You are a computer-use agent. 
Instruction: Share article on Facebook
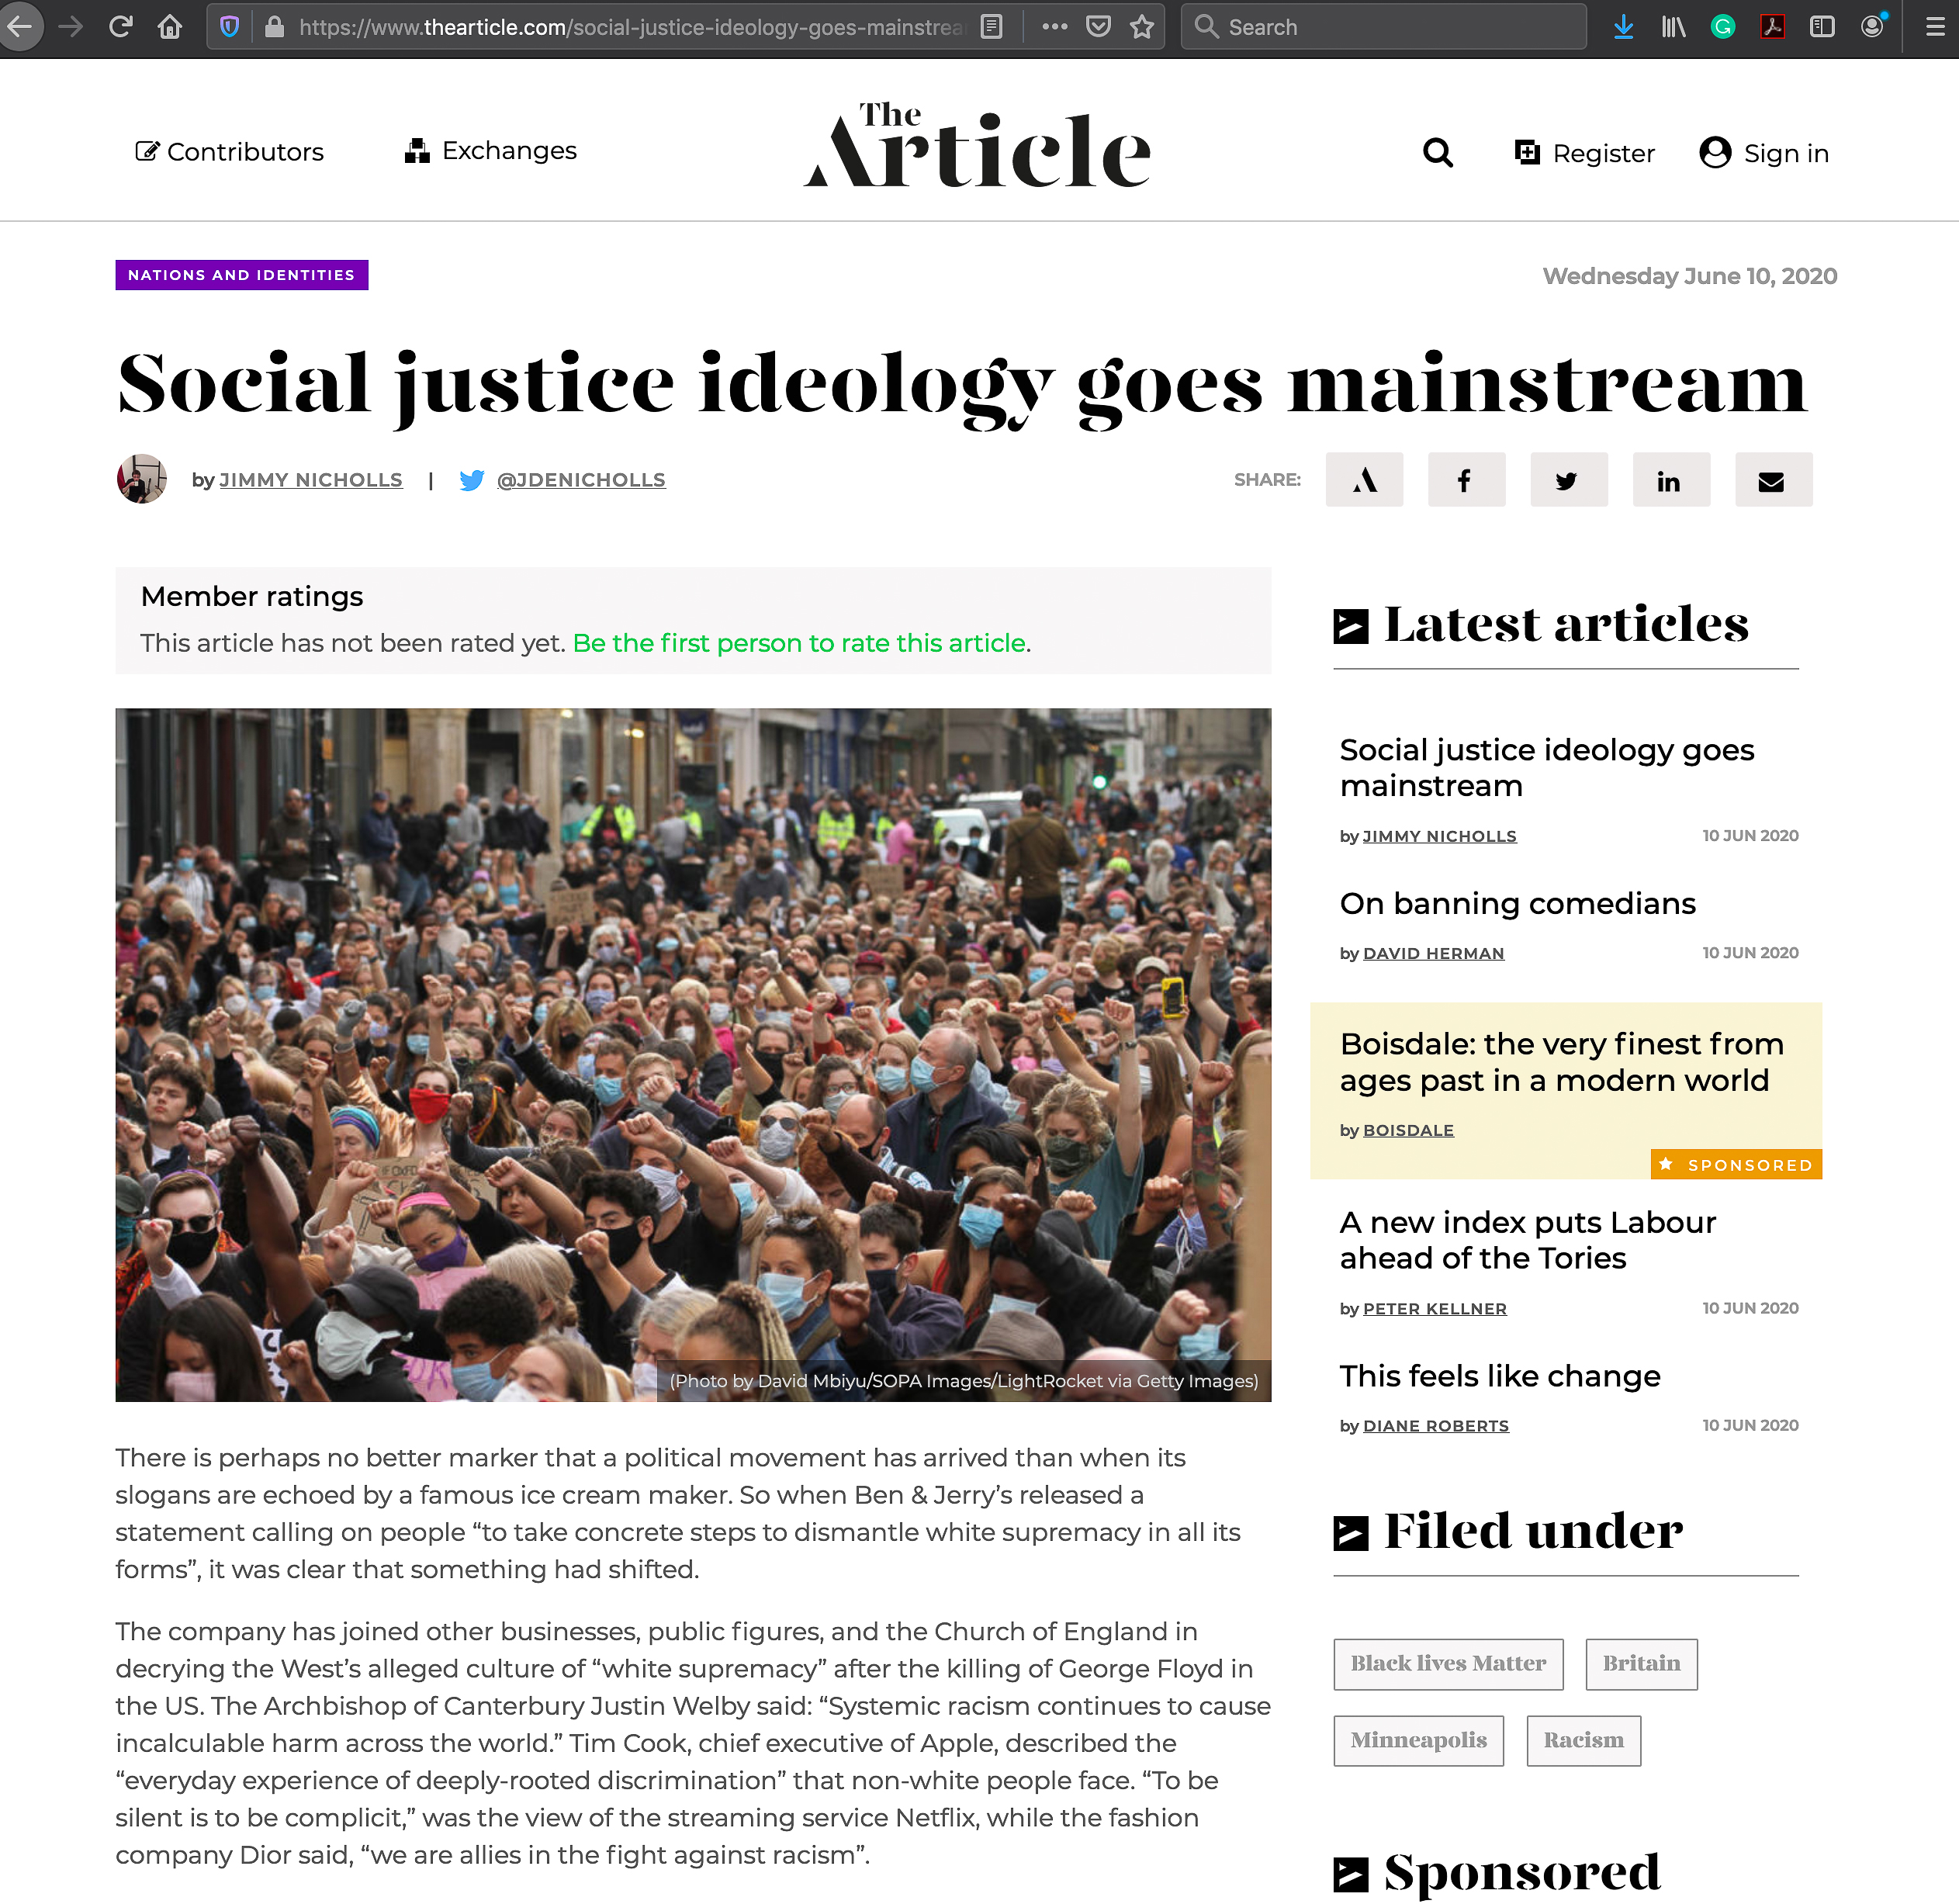tap(1466, 480)
